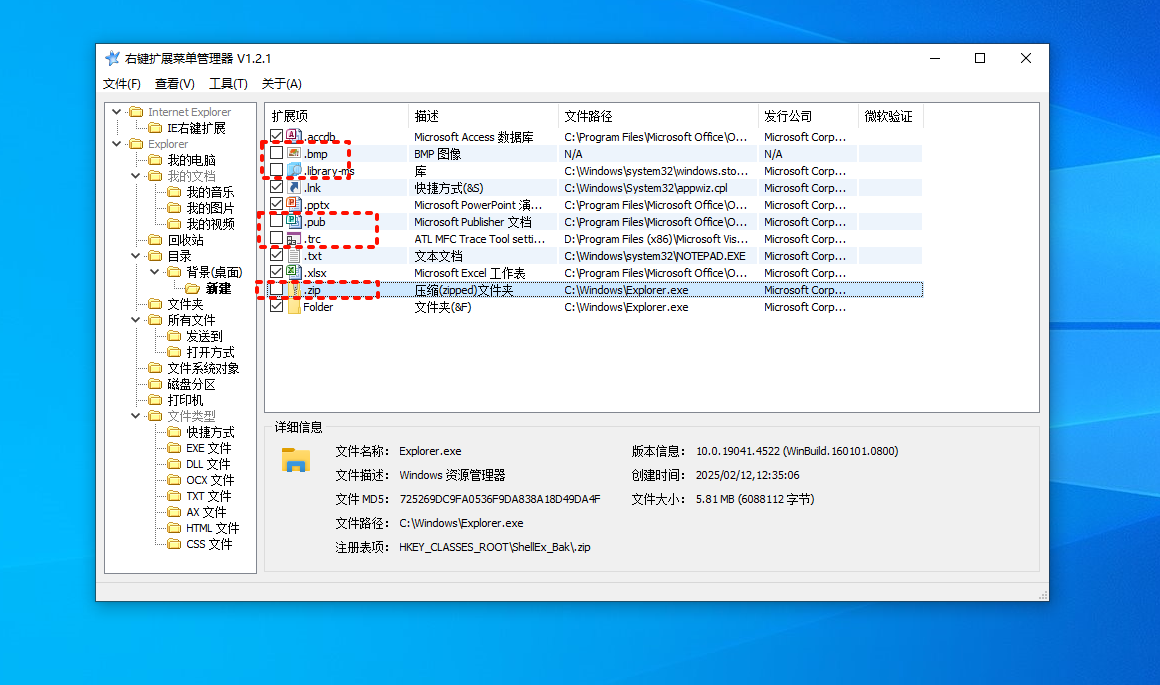Screen dimensions: 1160x685
Task: Click the Publisher icon beside .pub
Action: coord(291,221)
